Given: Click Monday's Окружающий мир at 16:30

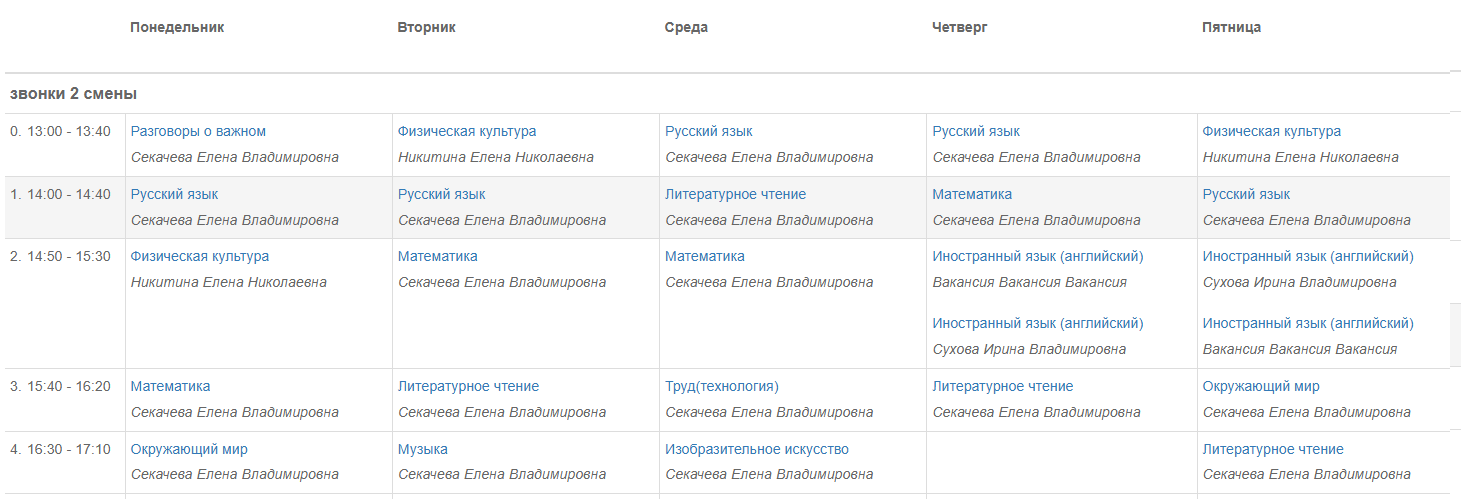Looking at the screenshot, I should click(189, 449).
